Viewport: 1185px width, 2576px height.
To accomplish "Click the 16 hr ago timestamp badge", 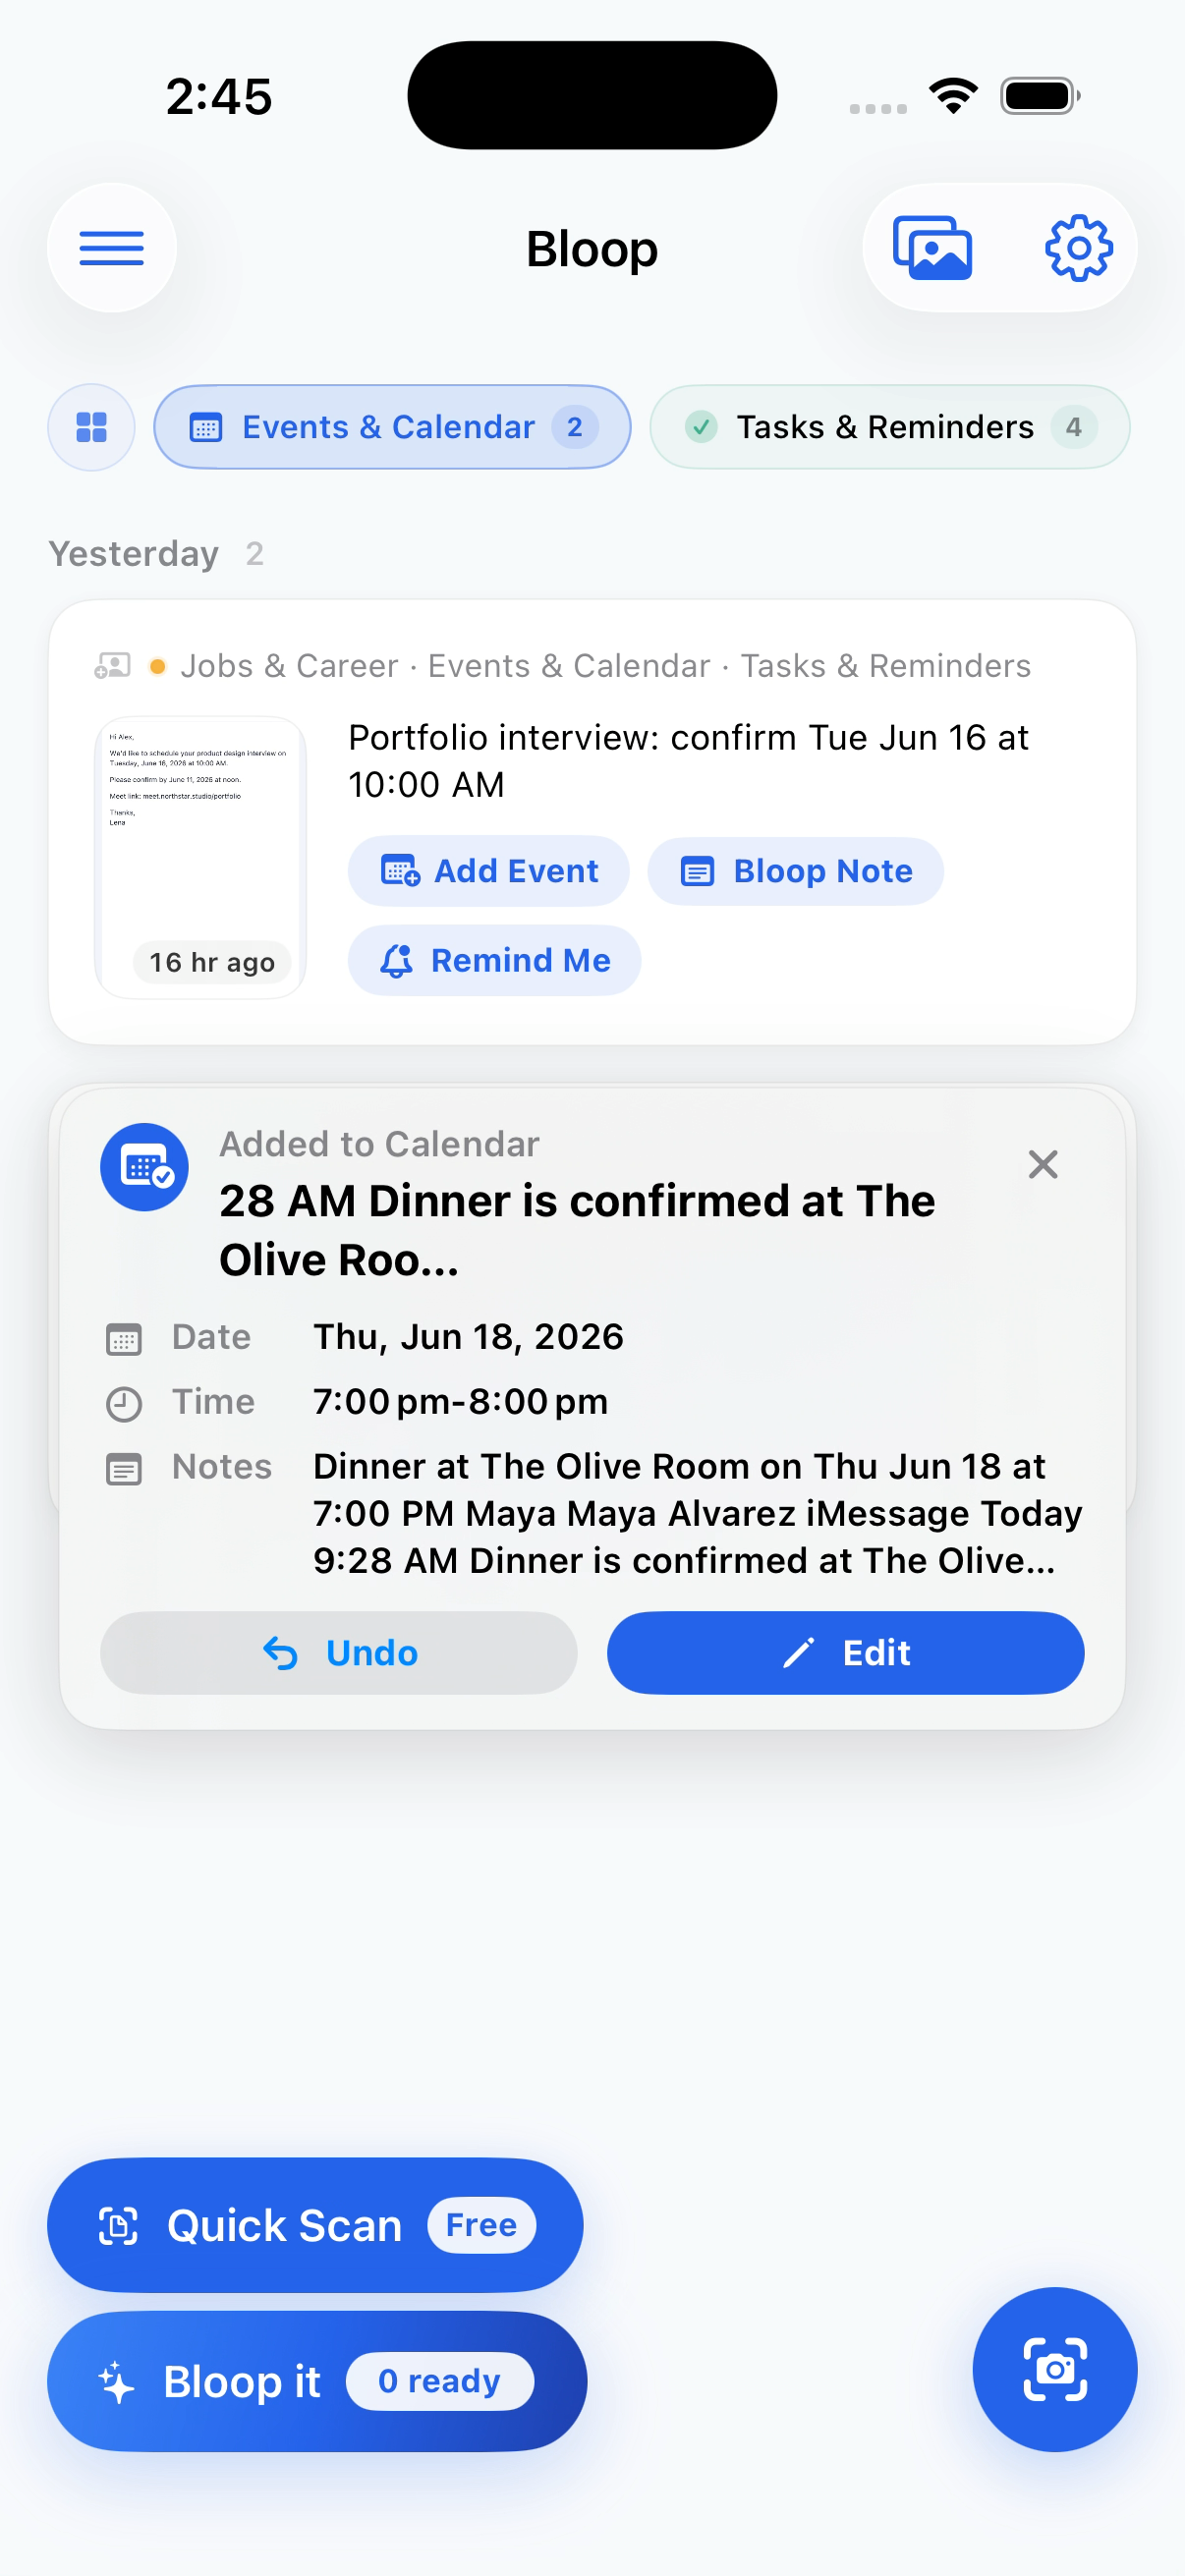I will pos(212,962).
